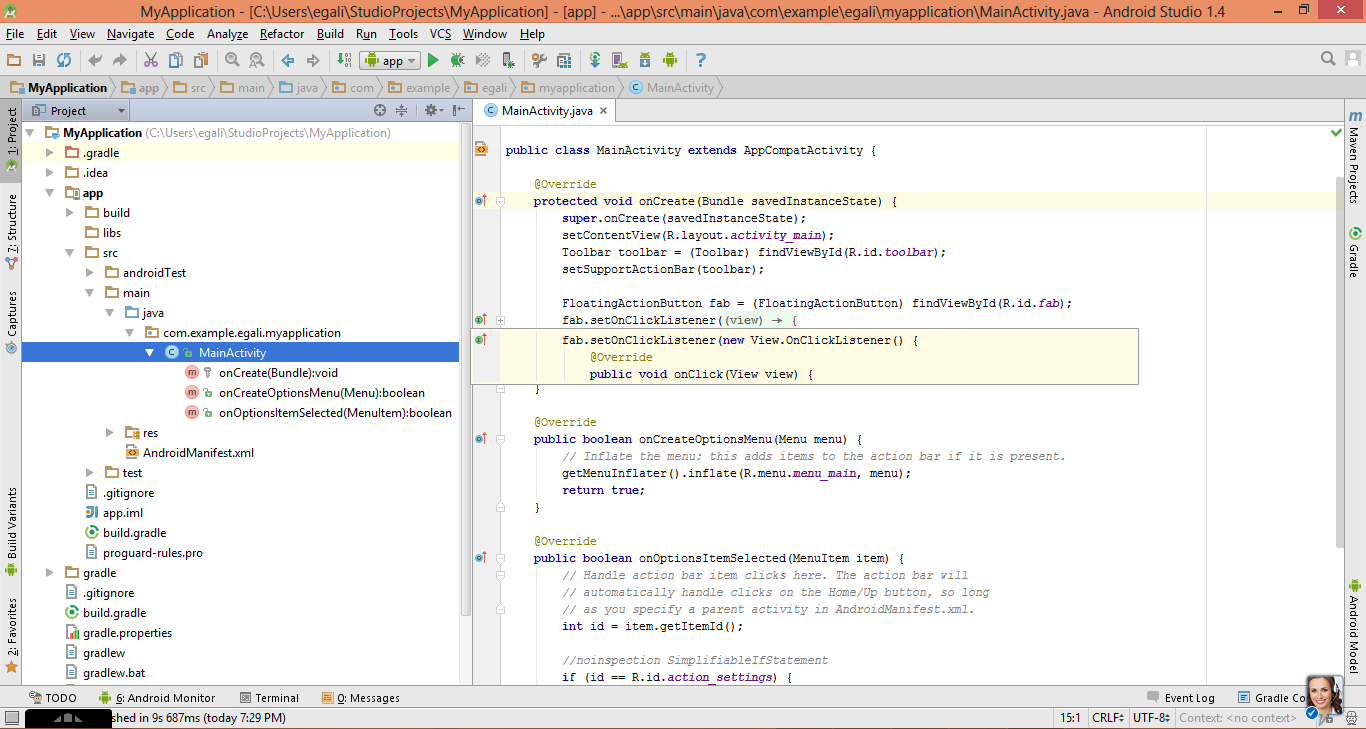The height and width of the screenshot is (729, 1366).
Task: Click the Debug app bug icon
Action: coord(457,61)
